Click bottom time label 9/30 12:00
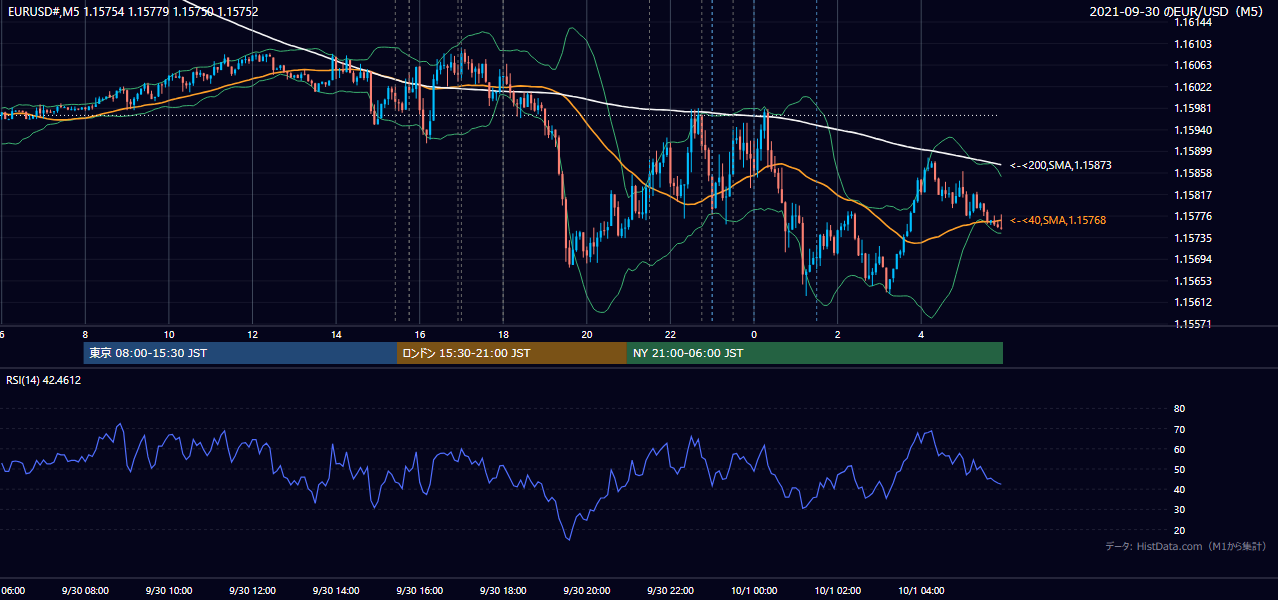The height and width of the screenshot is (600, 1278). coord(252,591)
